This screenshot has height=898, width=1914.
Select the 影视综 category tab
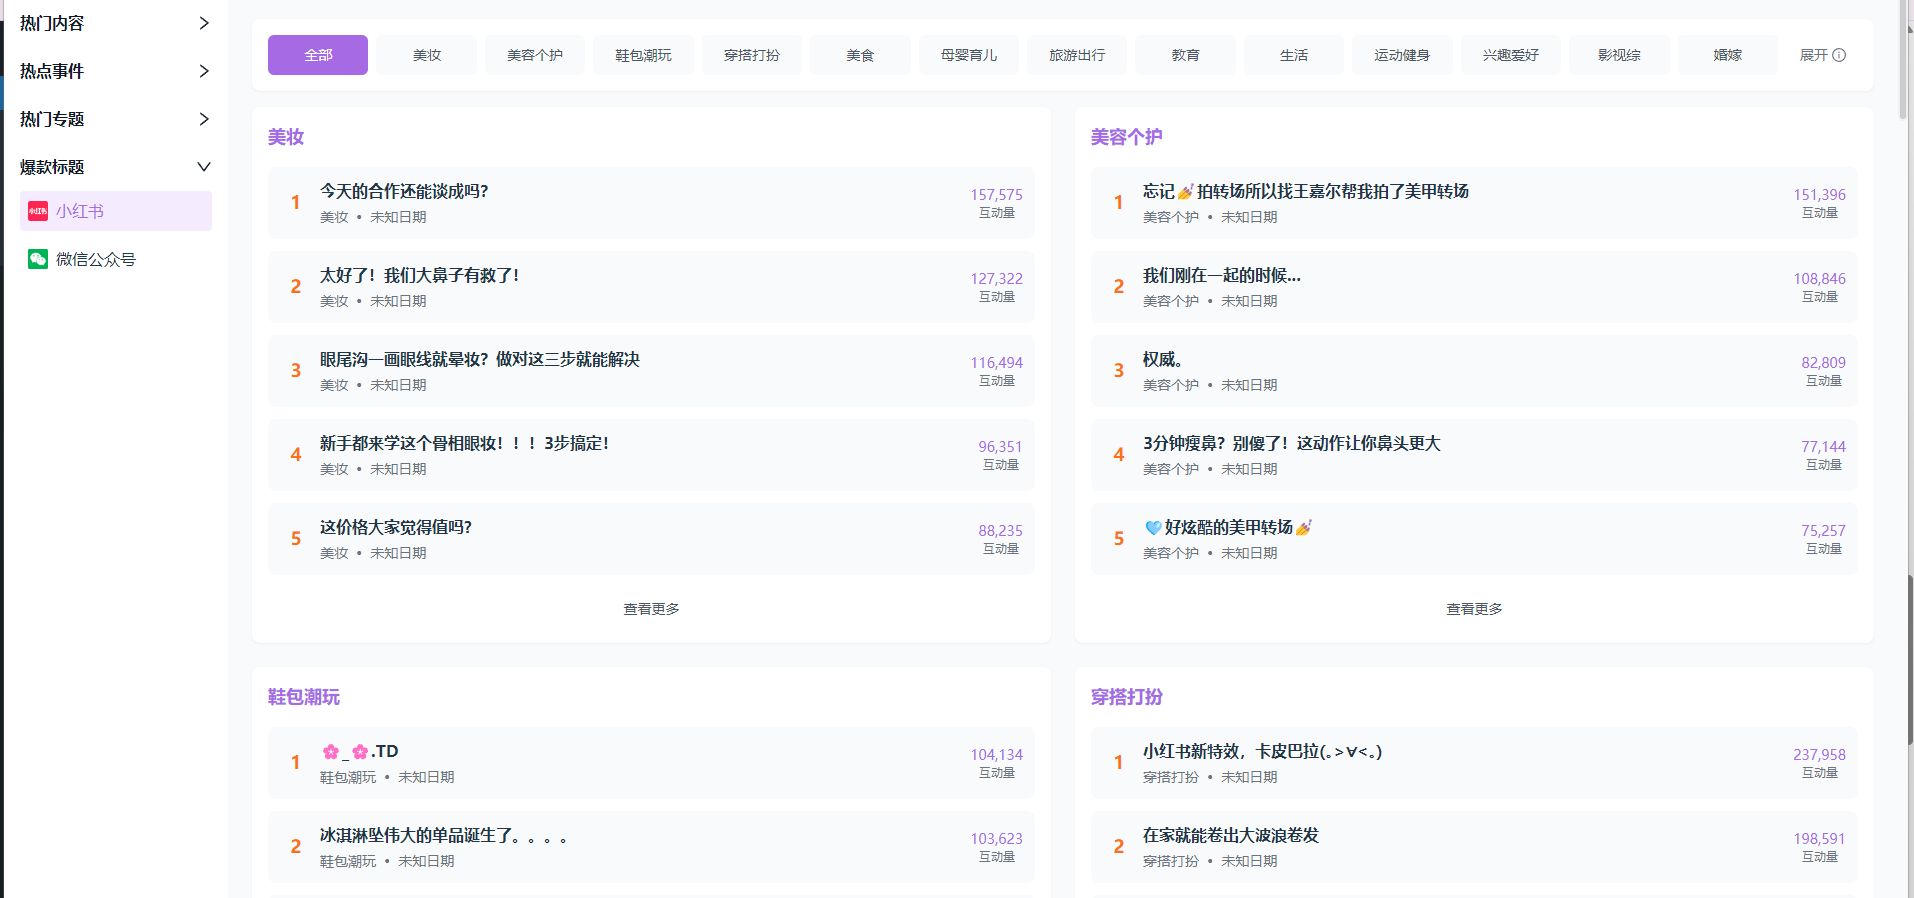pos(1619,55)
